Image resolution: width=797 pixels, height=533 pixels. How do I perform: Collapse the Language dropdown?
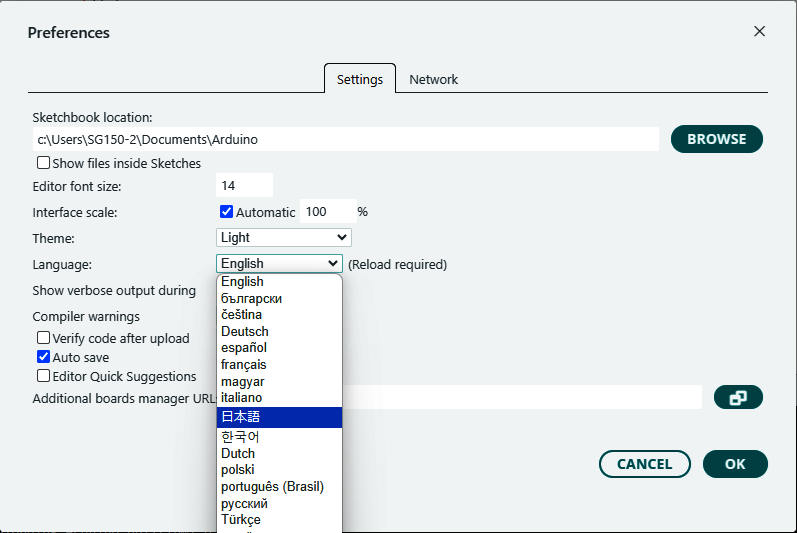point(280,264)
